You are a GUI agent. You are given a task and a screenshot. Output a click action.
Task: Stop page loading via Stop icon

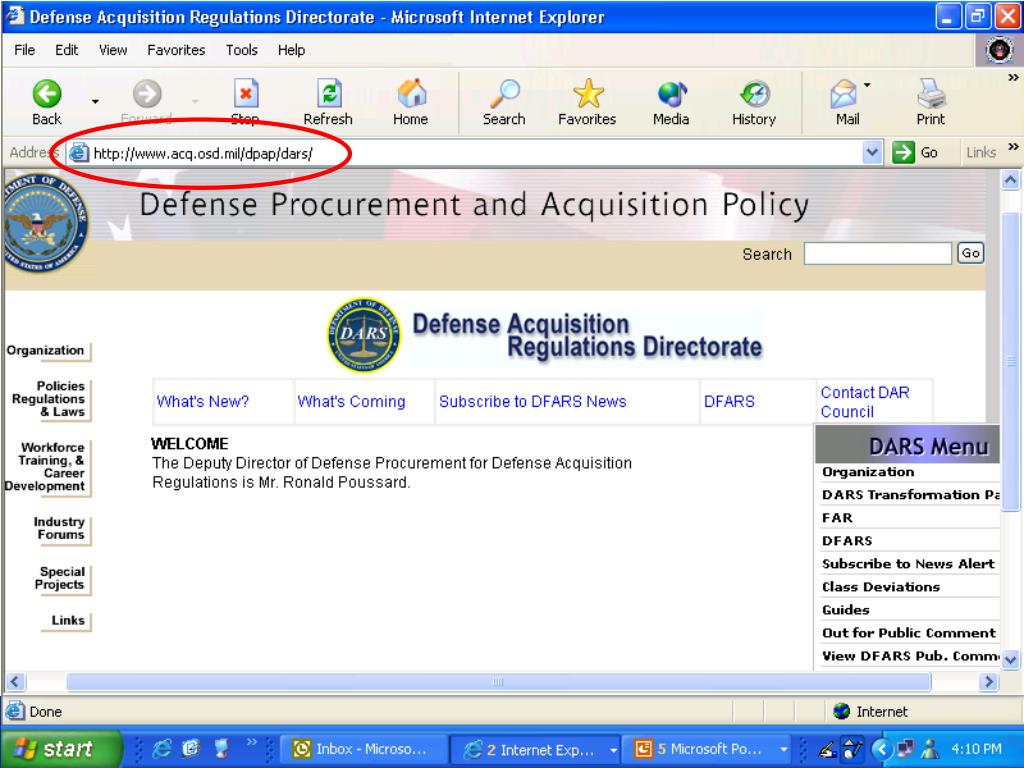click(246, 94)
